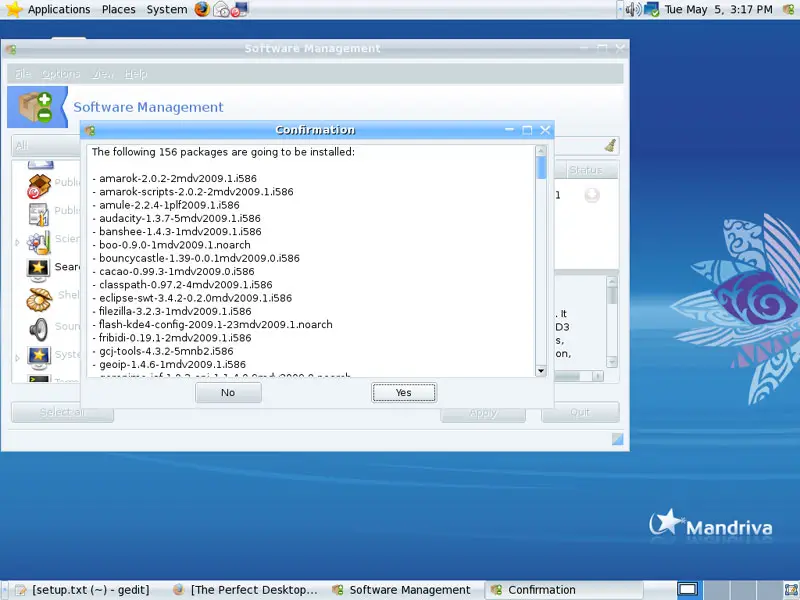Click the amarok-scripts-2.0.2-2mdv2009.1.i586 line
The image size is (800, 600).
[193, 192]
